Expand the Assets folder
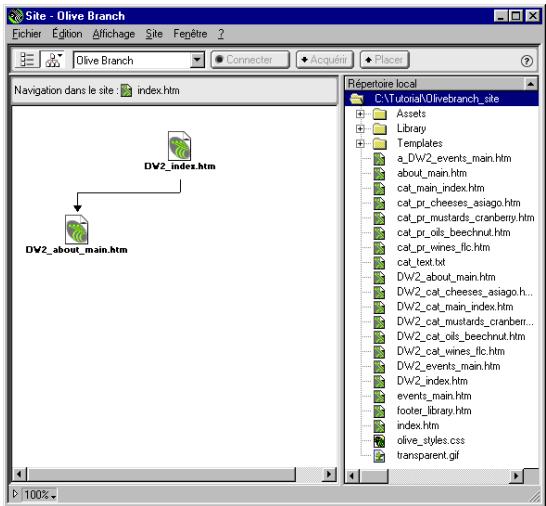Screen dimensions: 546x506 click(360, 114)
